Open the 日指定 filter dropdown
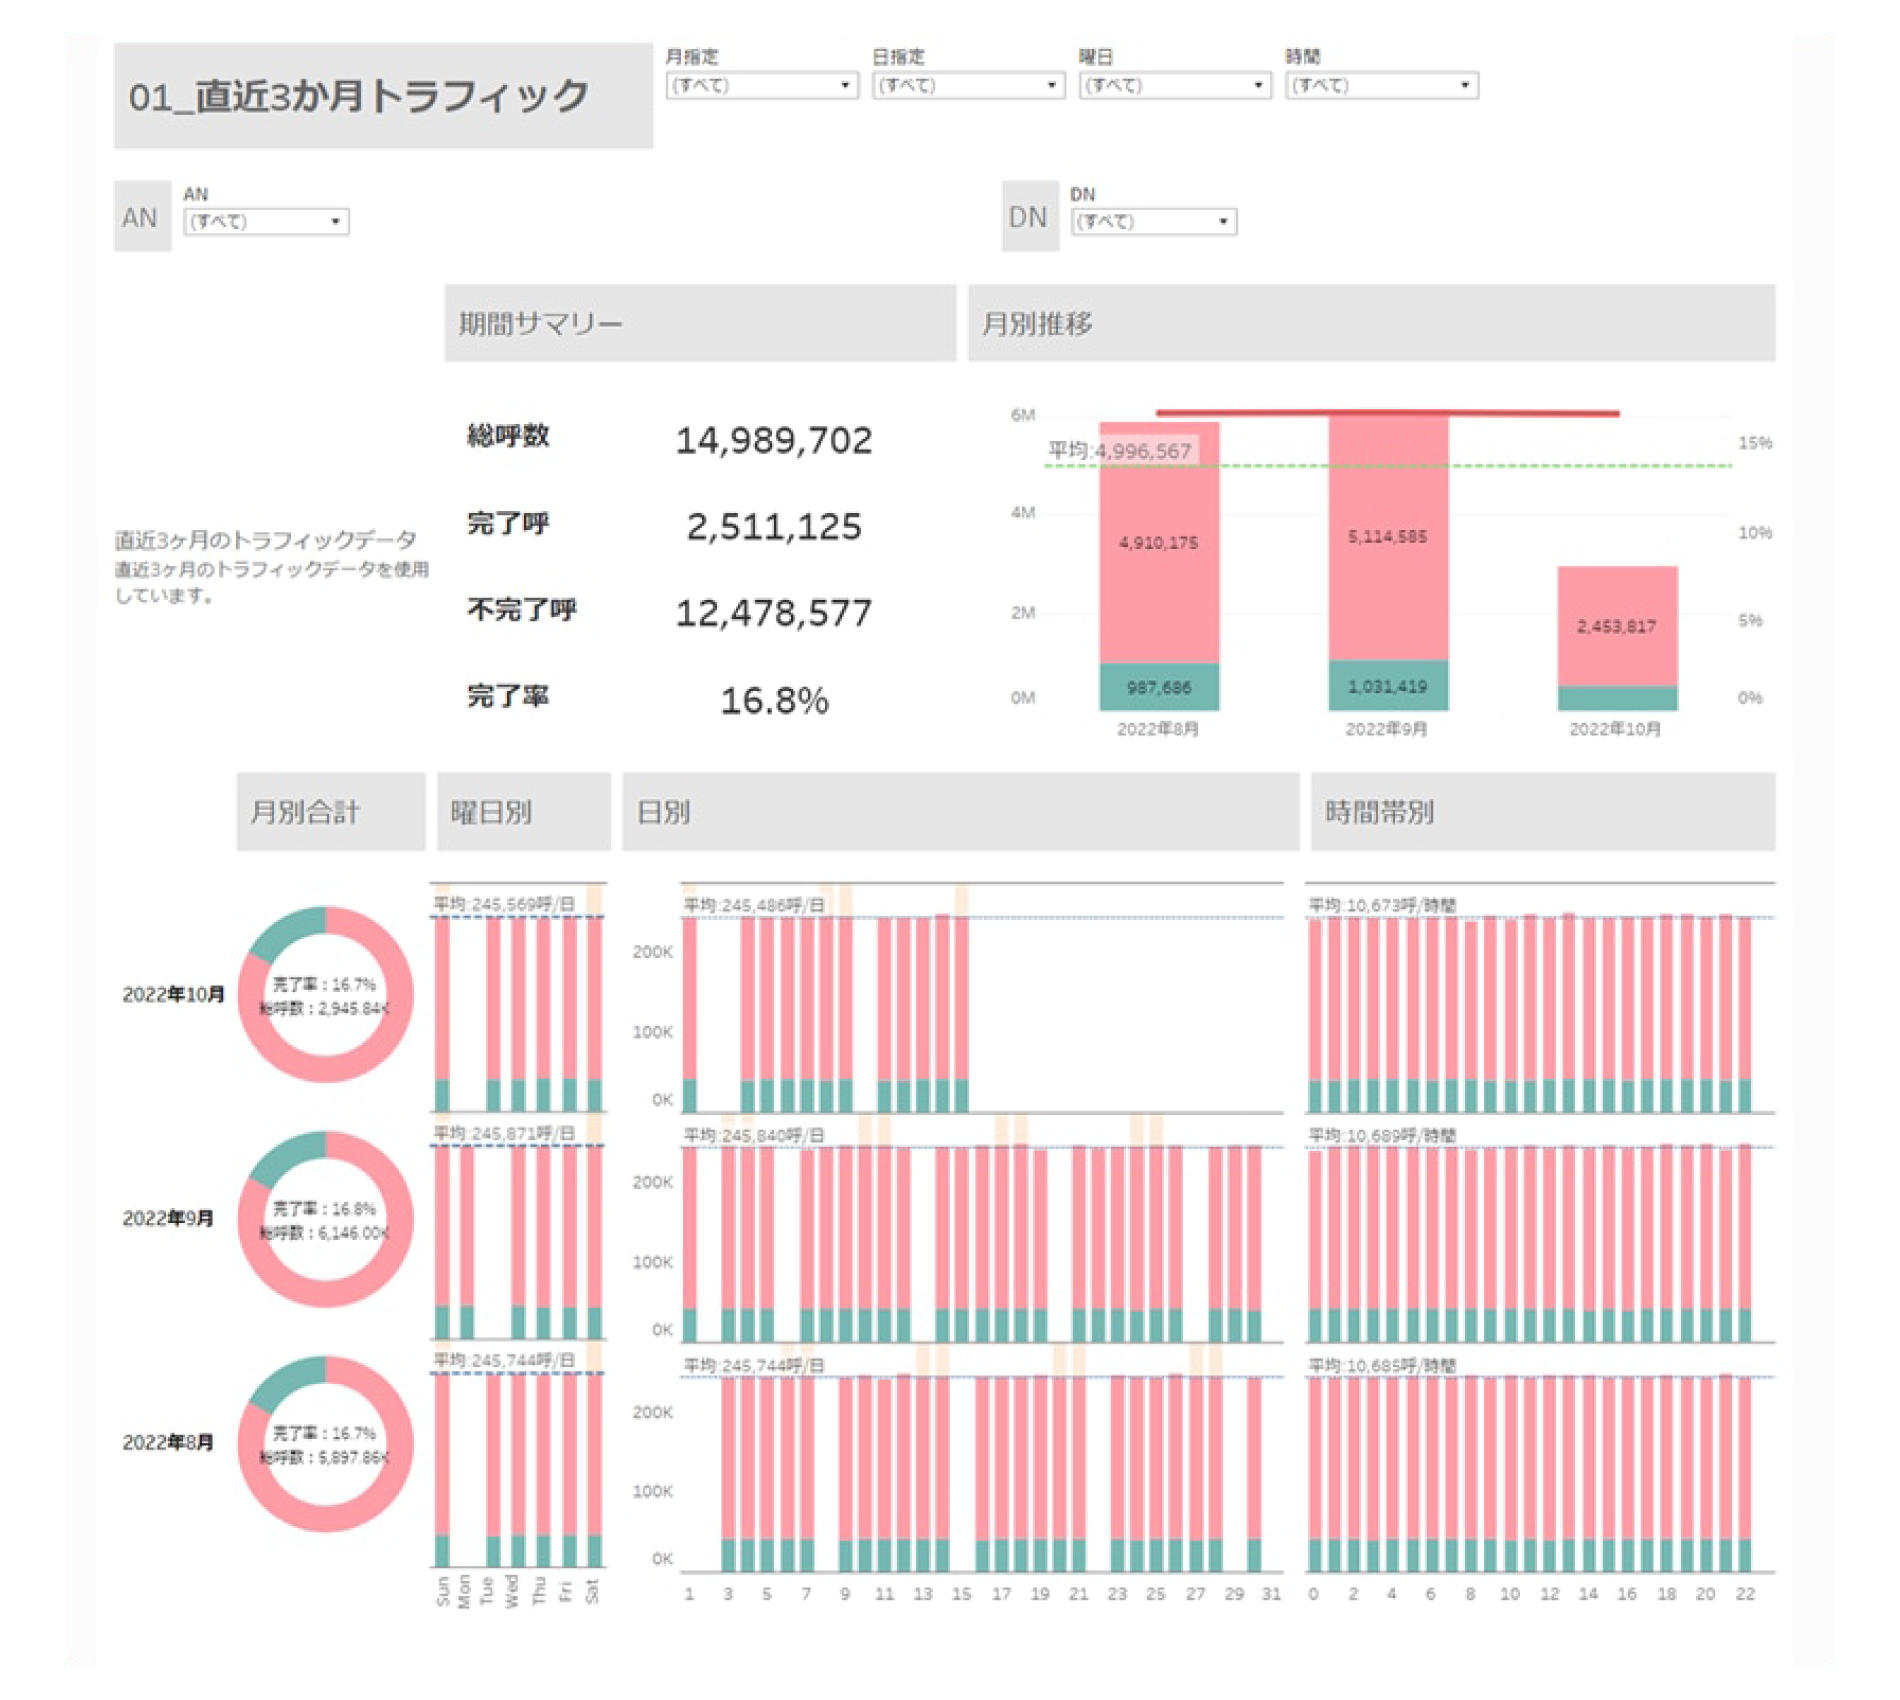This screenshot has height=1700, width=1900. pyautogui.click(x=965, y=88)
